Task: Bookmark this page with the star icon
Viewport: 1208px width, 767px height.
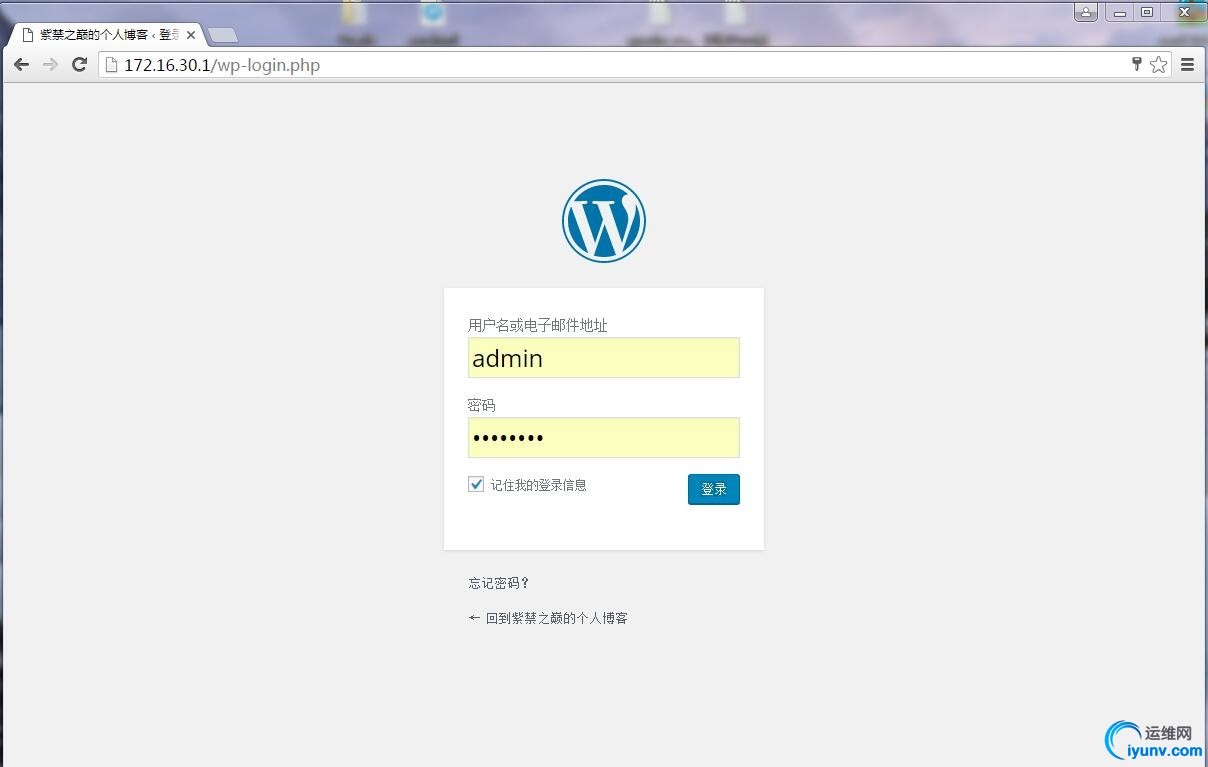Action: pyautogui.click(x=1158, y=65)
